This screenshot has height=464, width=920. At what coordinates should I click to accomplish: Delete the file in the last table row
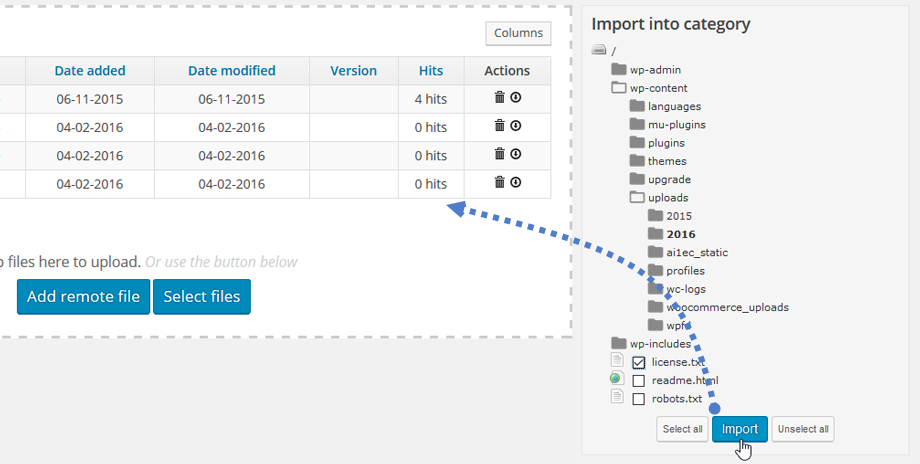[x=500, y=182]
